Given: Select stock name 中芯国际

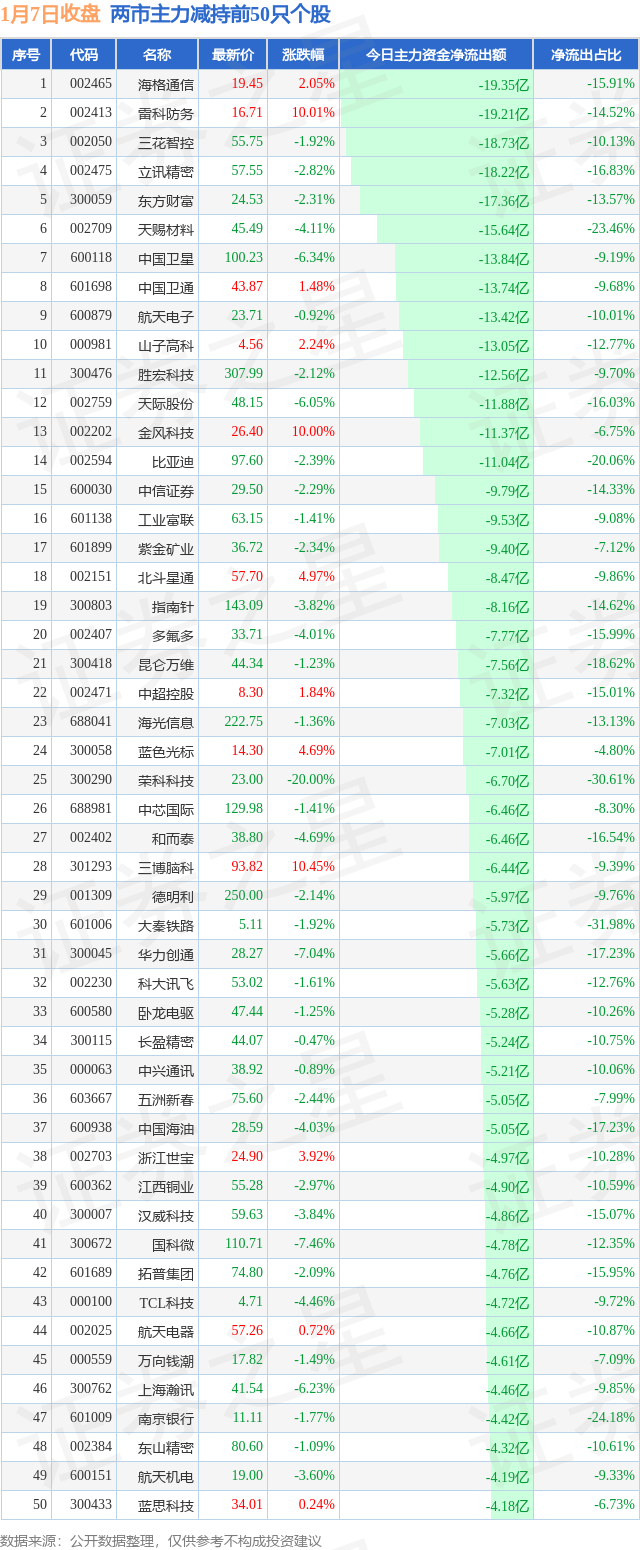Looking at the screenshot, I should [166, 809].
